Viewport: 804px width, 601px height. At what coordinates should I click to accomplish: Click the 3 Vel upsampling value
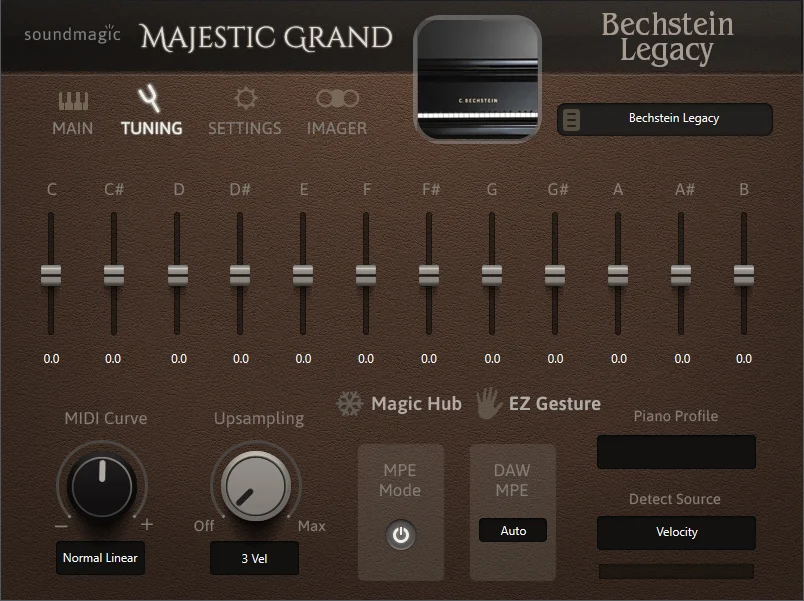click(254, 558)
